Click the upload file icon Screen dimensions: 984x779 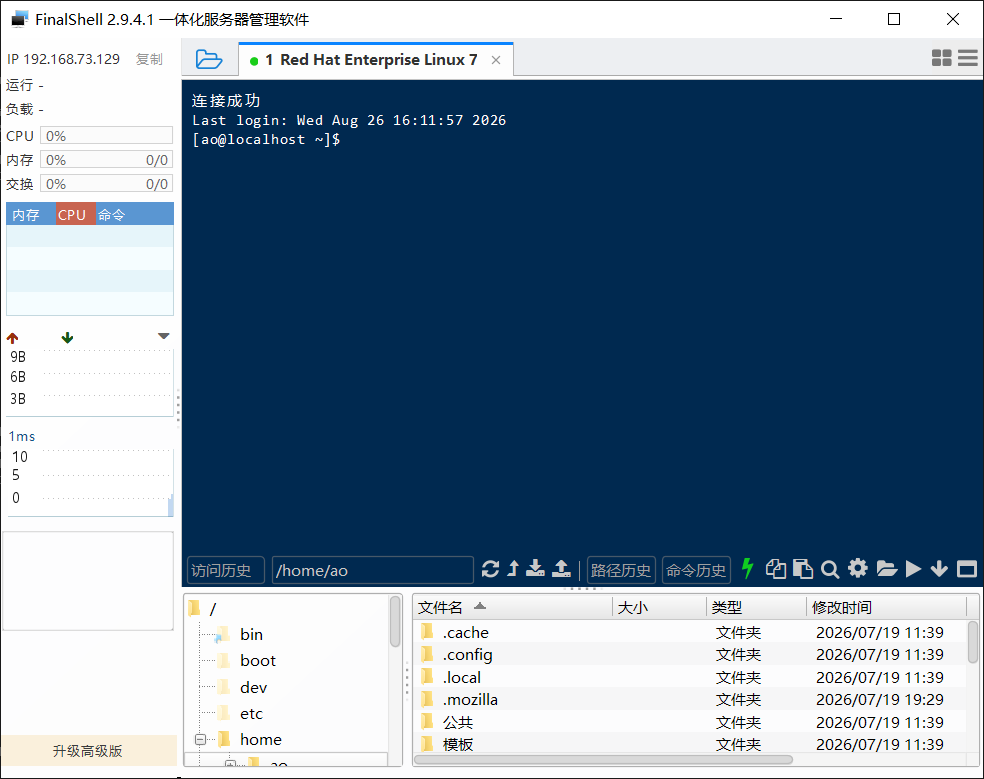click(x=561, y=569)
